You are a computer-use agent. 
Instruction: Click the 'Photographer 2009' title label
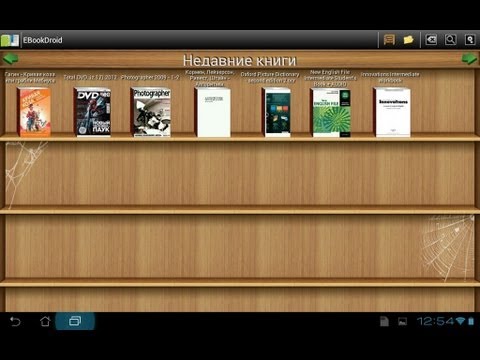click(150, 77)
